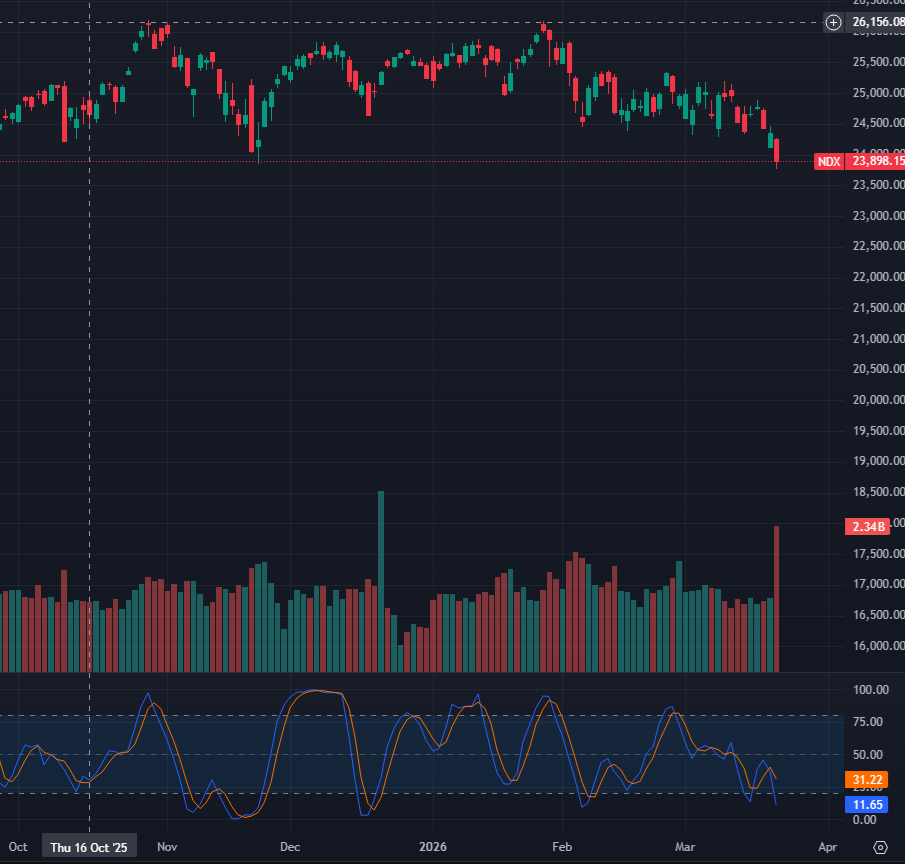This screenshot has height=864, width=905.
Task: Select the last tall red volume bar
Action: (776, 599)
